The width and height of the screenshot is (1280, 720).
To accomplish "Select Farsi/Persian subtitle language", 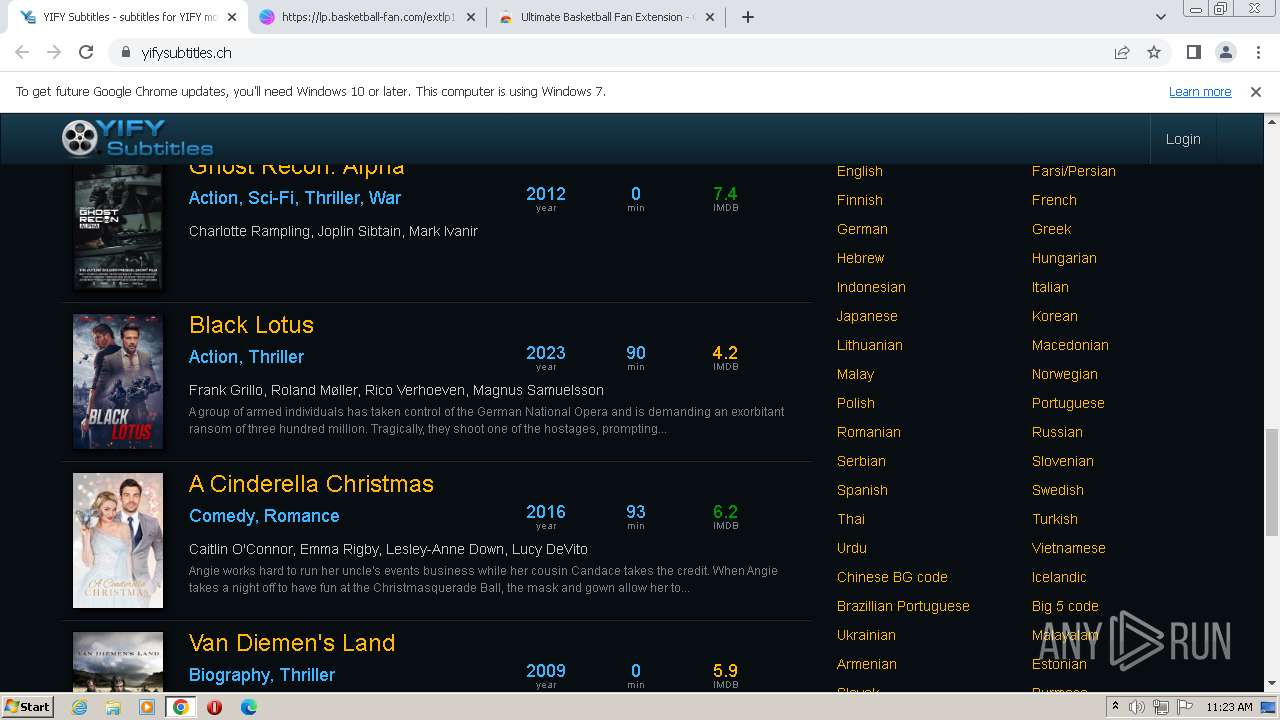I will 1074,171.
